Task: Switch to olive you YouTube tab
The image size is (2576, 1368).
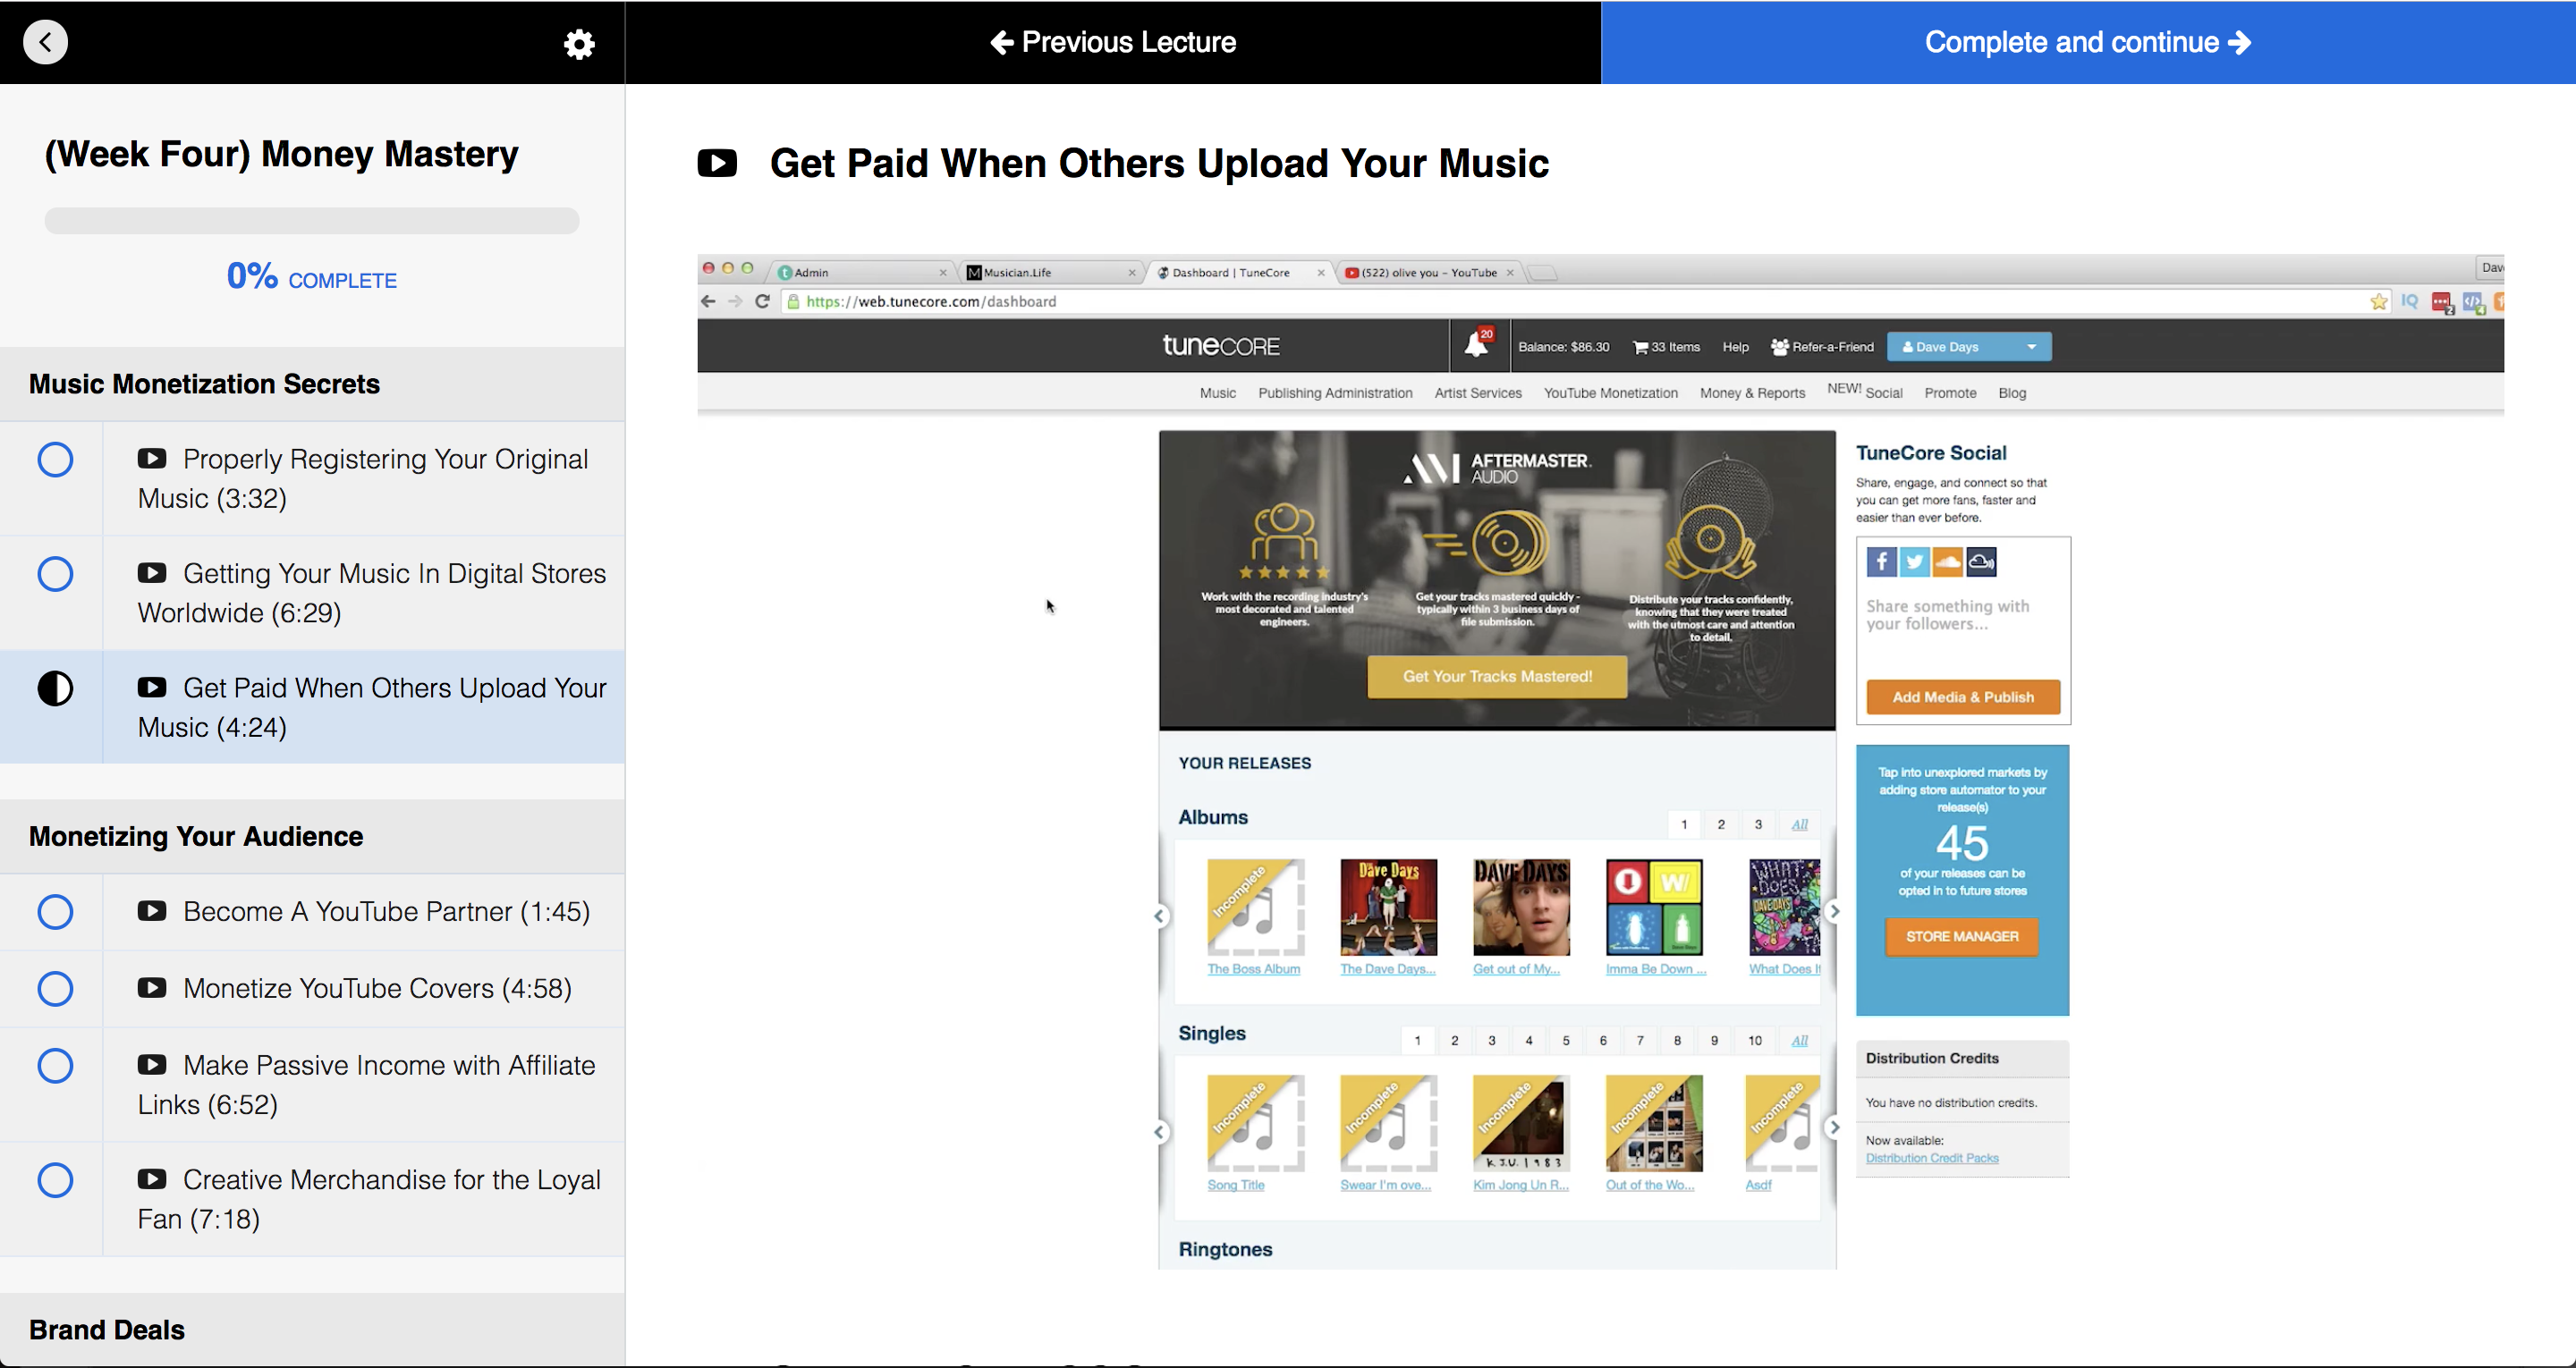Action: [x=1428, y=272]
